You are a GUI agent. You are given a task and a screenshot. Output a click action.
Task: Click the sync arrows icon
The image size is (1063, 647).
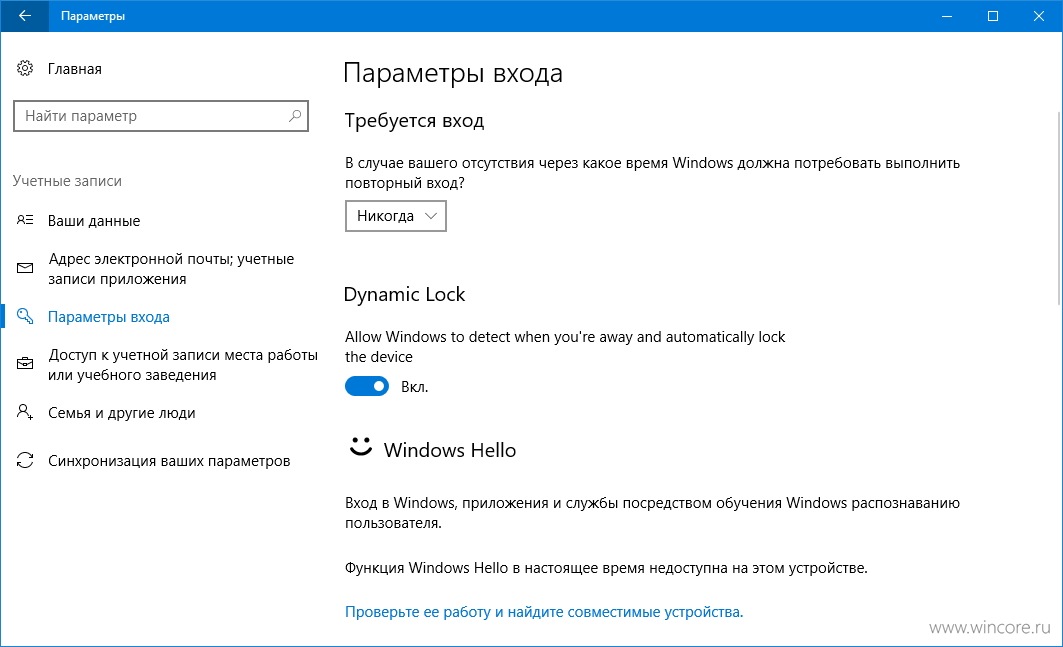click(25, 460)
